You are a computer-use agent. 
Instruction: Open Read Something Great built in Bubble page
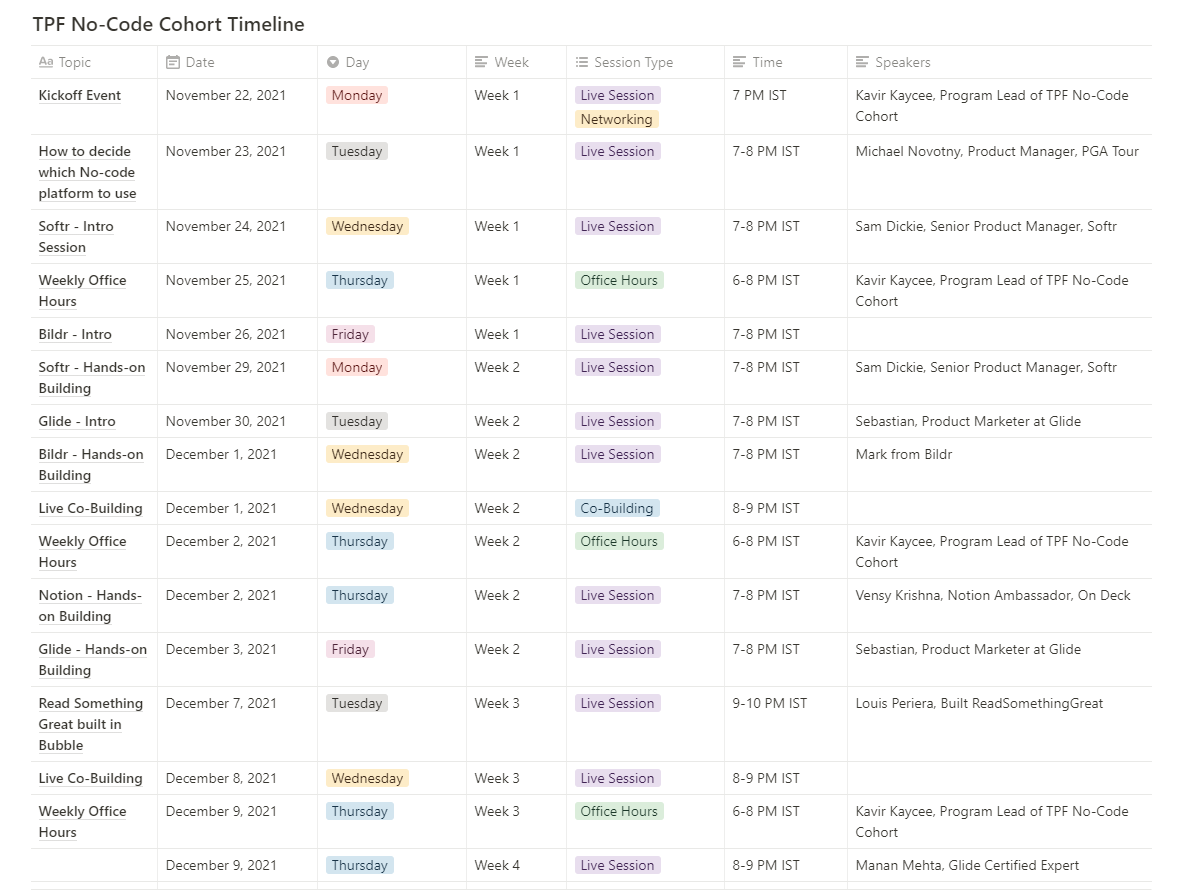coord(91,724)
